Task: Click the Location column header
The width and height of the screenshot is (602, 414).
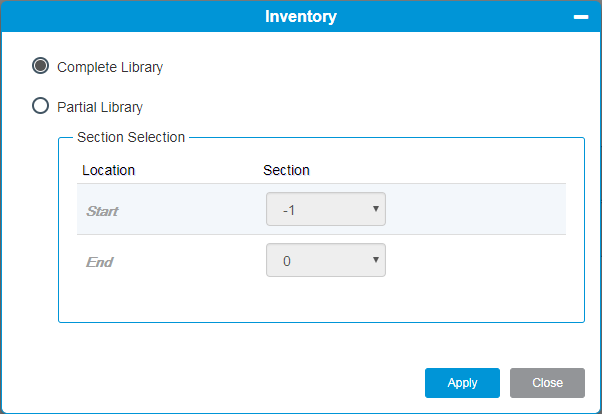Action: (108, 170)
